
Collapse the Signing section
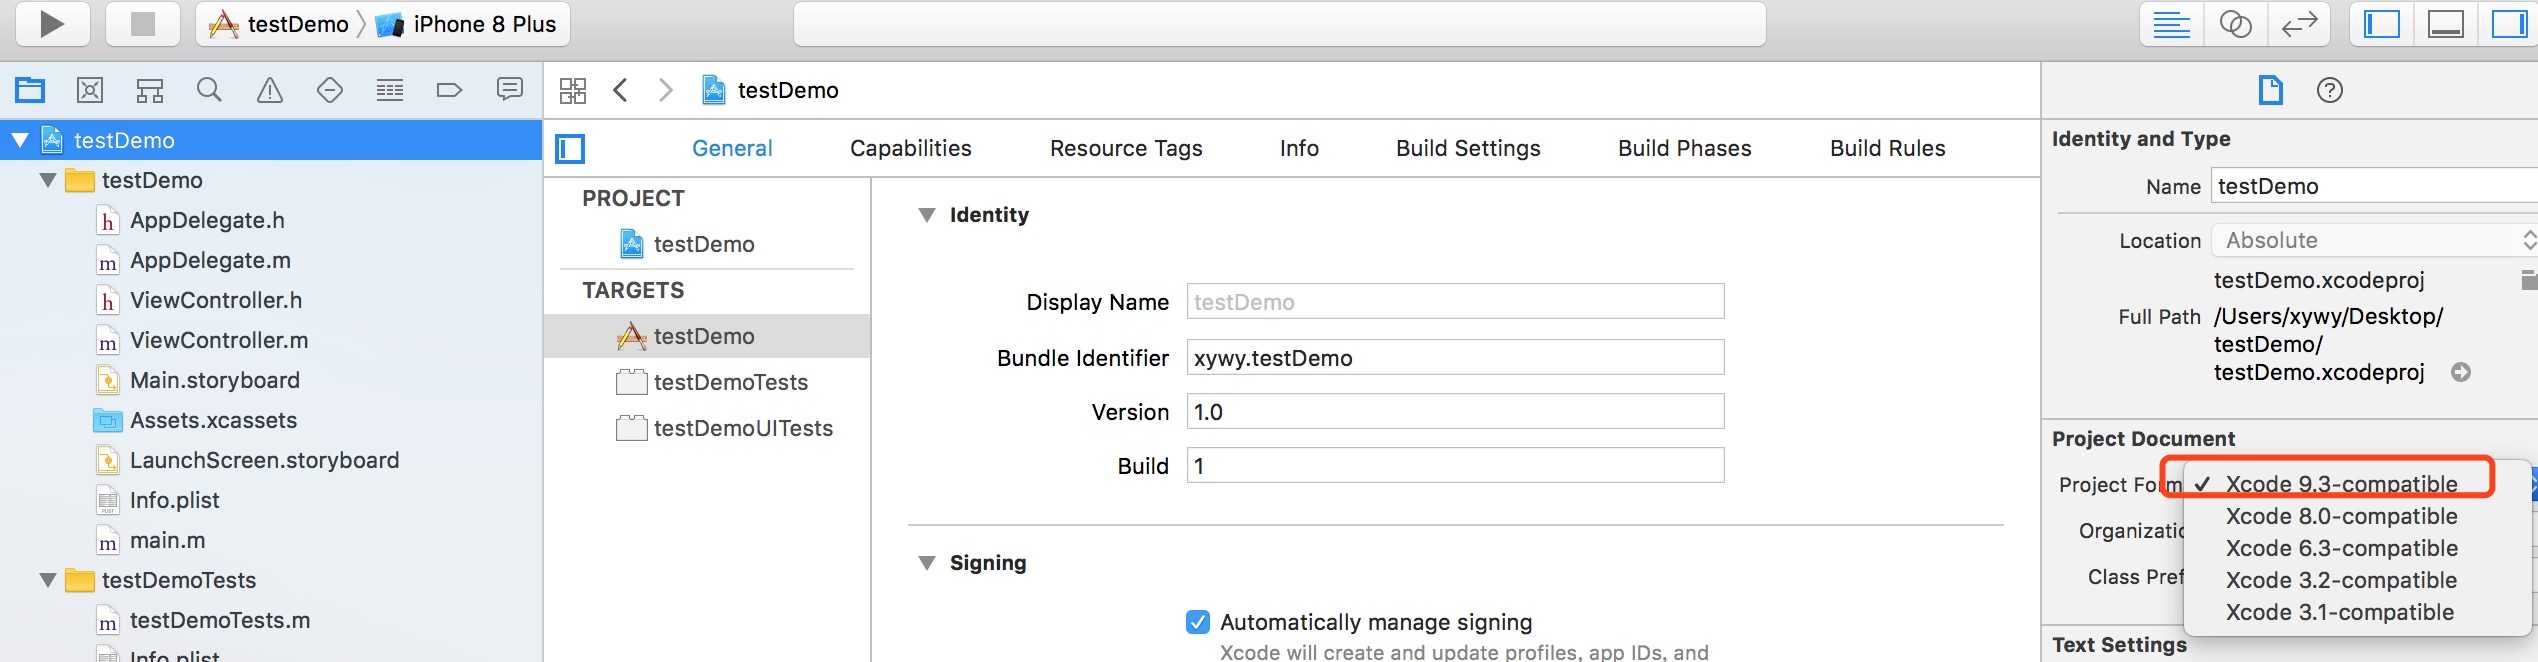[927, 563]
